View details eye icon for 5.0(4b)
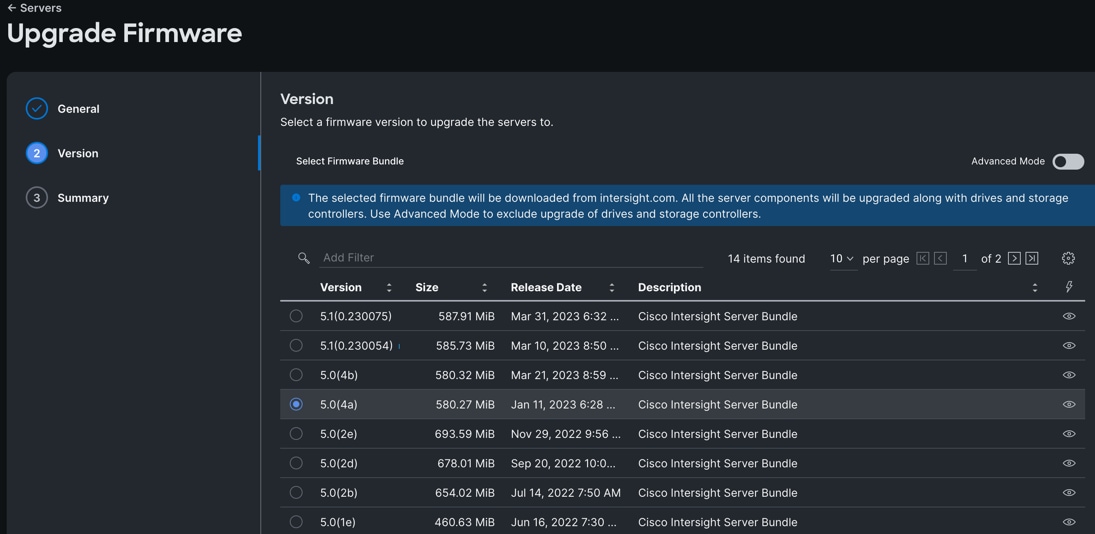Viewport: 1095px width, 534px height. click(1068, 375)
